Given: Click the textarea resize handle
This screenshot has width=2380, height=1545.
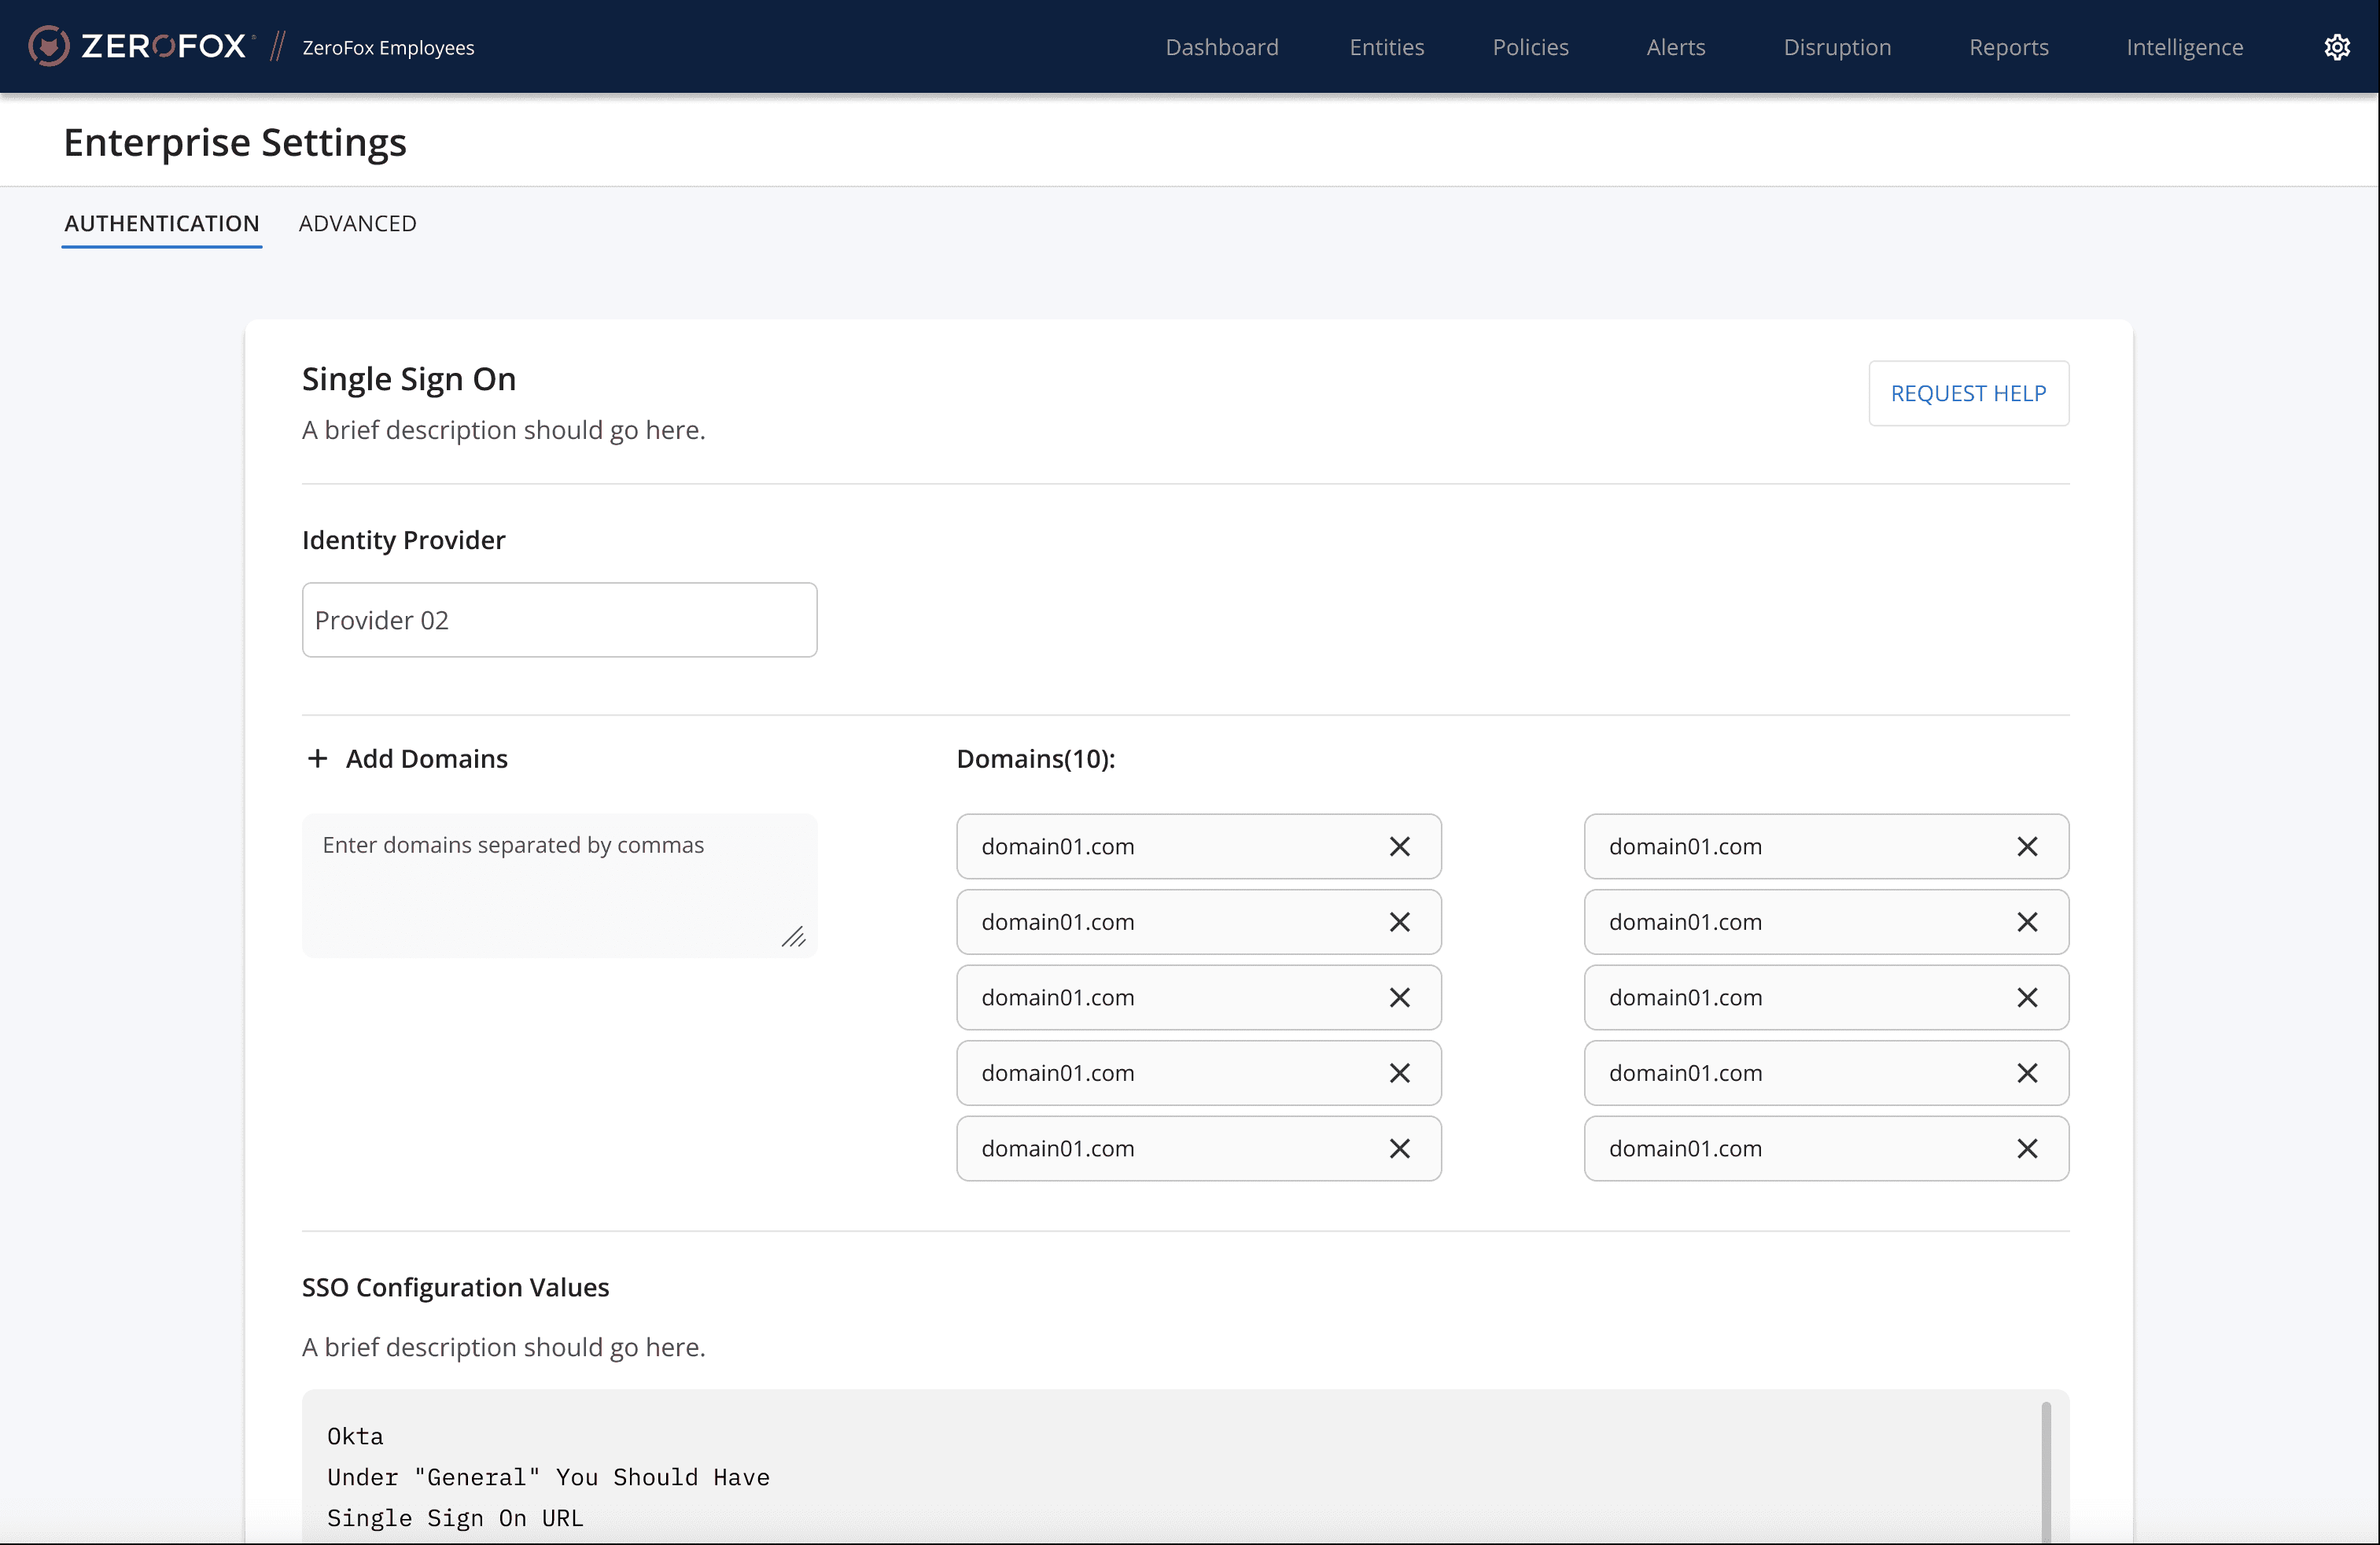Looking at the screenshot, I should pyautogui.click(x=793, y=937).
